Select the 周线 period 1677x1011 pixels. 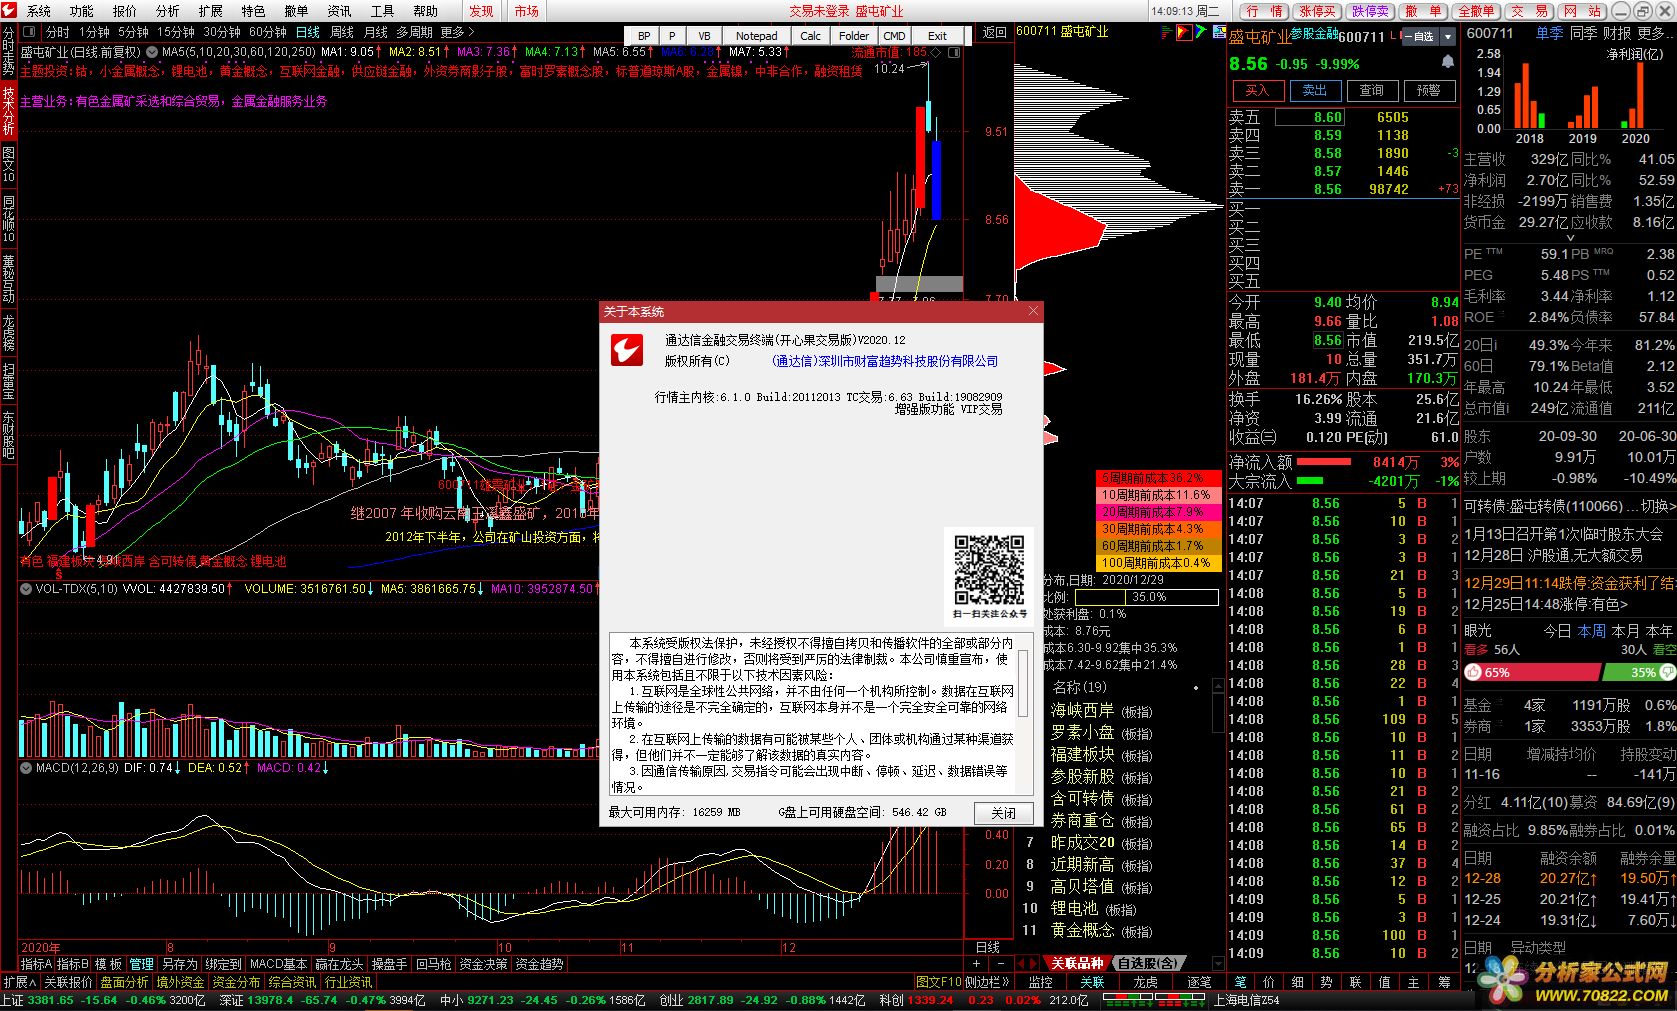pyautogui.click(x=341, y=32)
